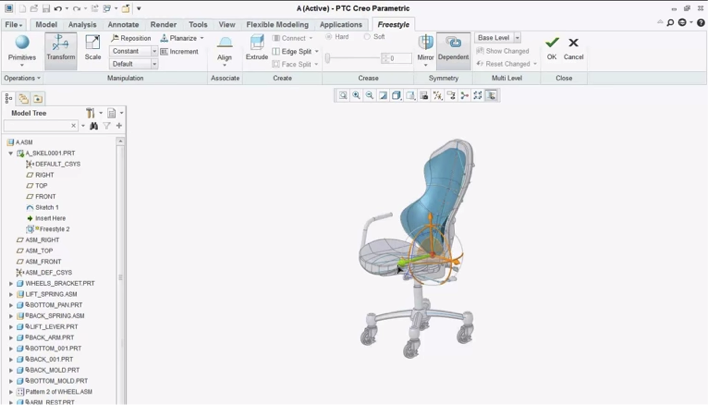
Task: Expand the WHEELS_BRACKET.PRT tree node
Action: point(11,284)
